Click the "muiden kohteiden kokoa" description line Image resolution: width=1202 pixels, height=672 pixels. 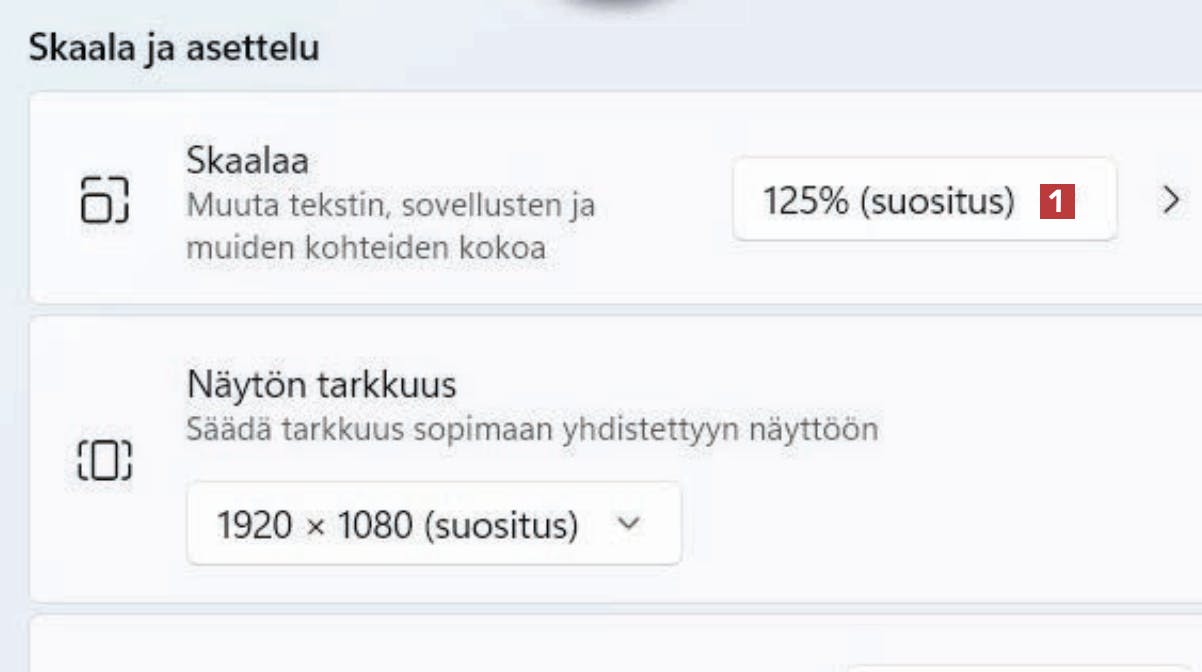click(x=365, y=248)
